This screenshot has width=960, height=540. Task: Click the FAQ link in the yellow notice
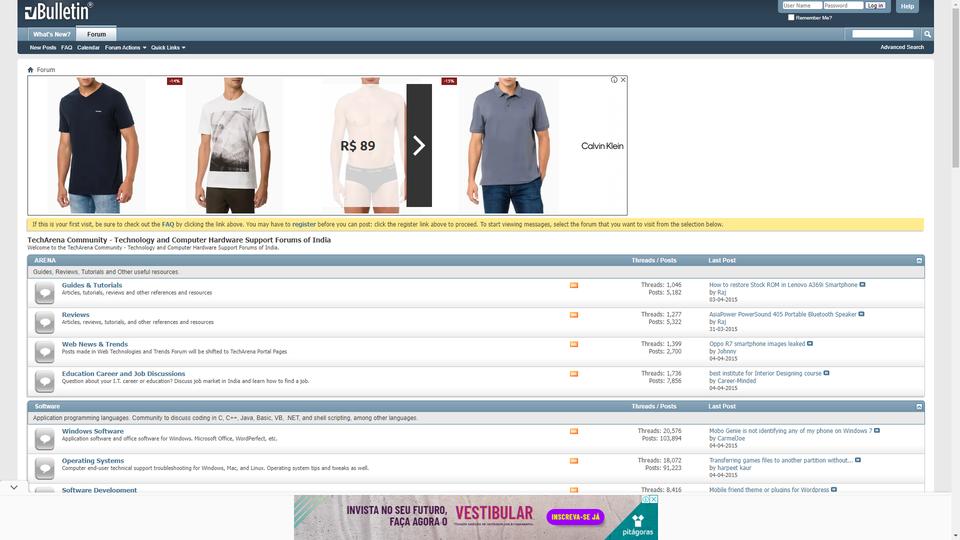[x=168, y=225]
